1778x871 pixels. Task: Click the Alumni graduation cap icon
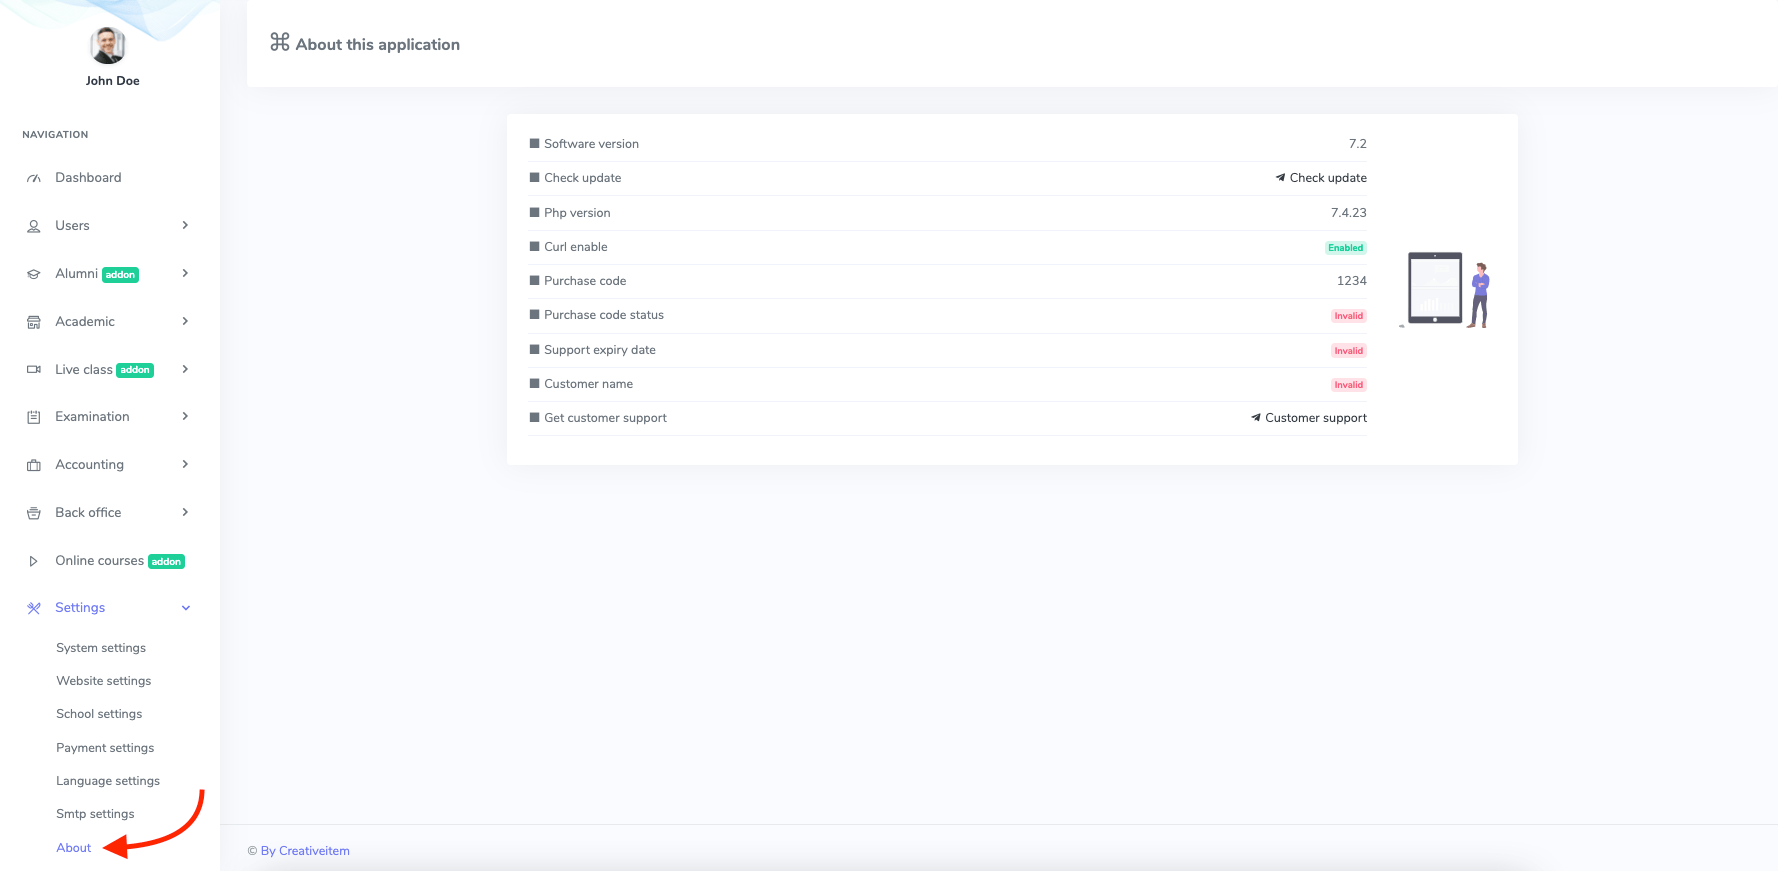pyautogui.click(x=34, y=274)
